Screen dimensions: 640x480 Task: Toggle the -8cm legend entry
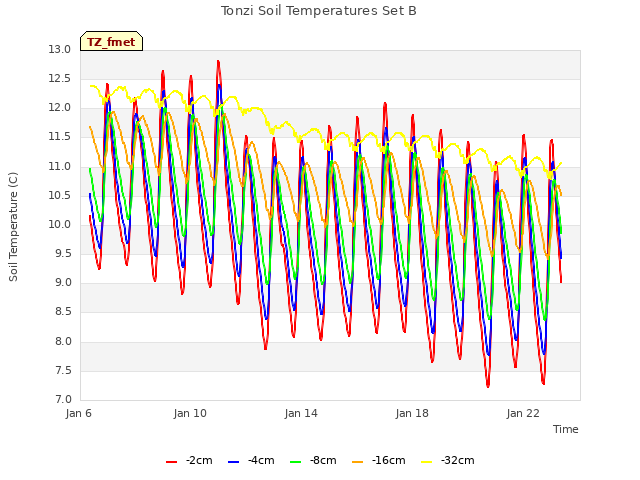[x=313, y=461]
